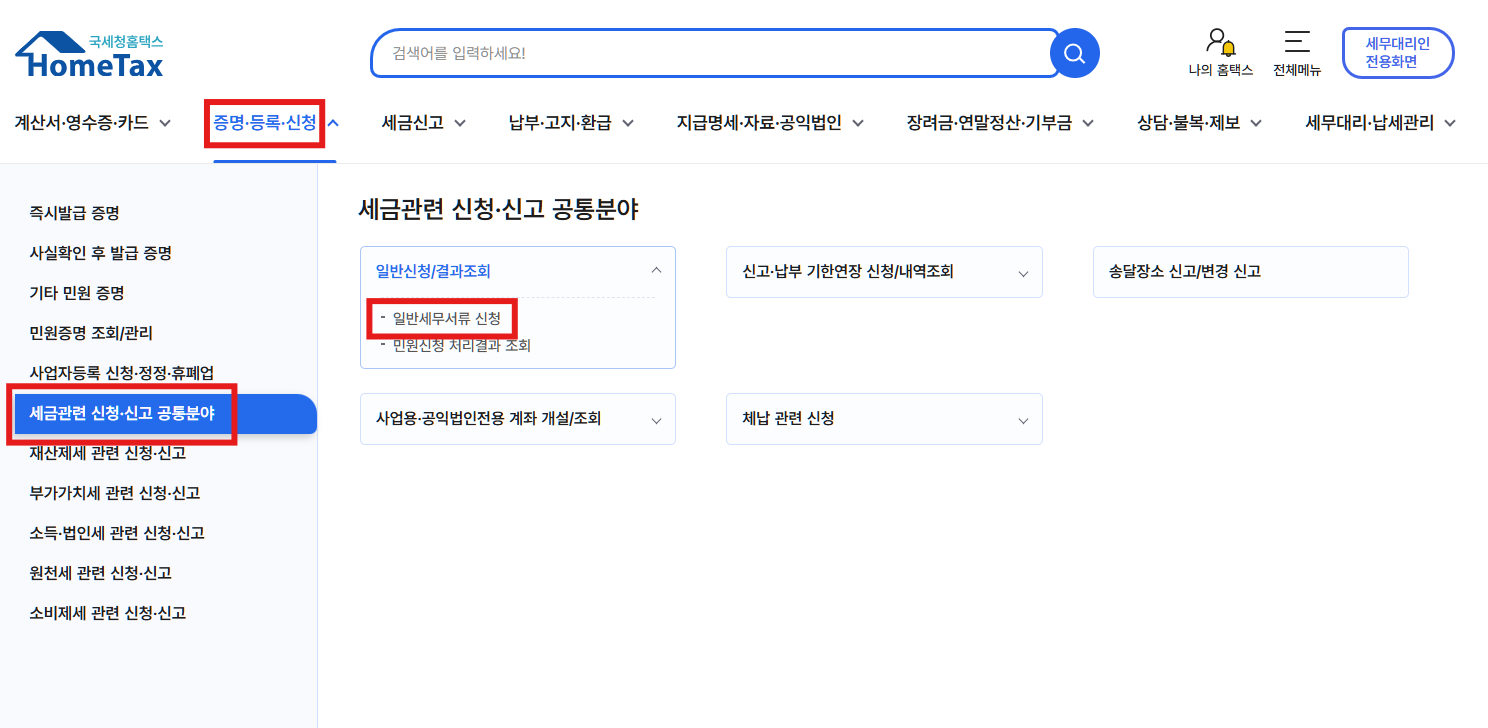Expand 신고·납부 기한연장 신청/내역조회 chevron
Viewport: 1488px width, 728px height.
pyautogui.click(x=1023, y=273)
